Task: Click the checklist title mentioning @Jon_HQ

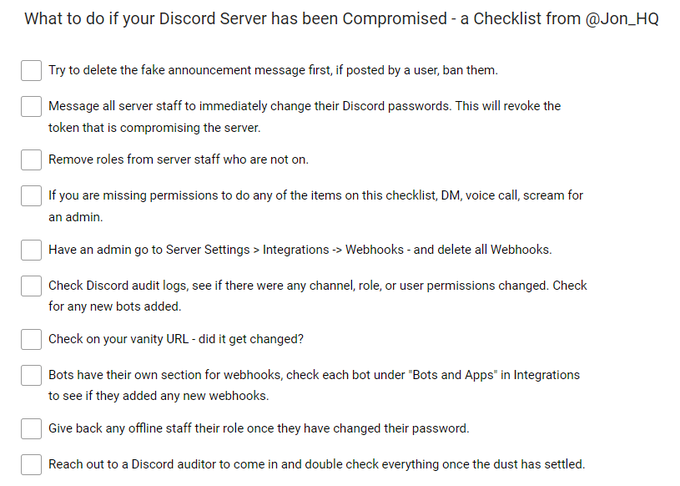Action: tap(341, 19)
